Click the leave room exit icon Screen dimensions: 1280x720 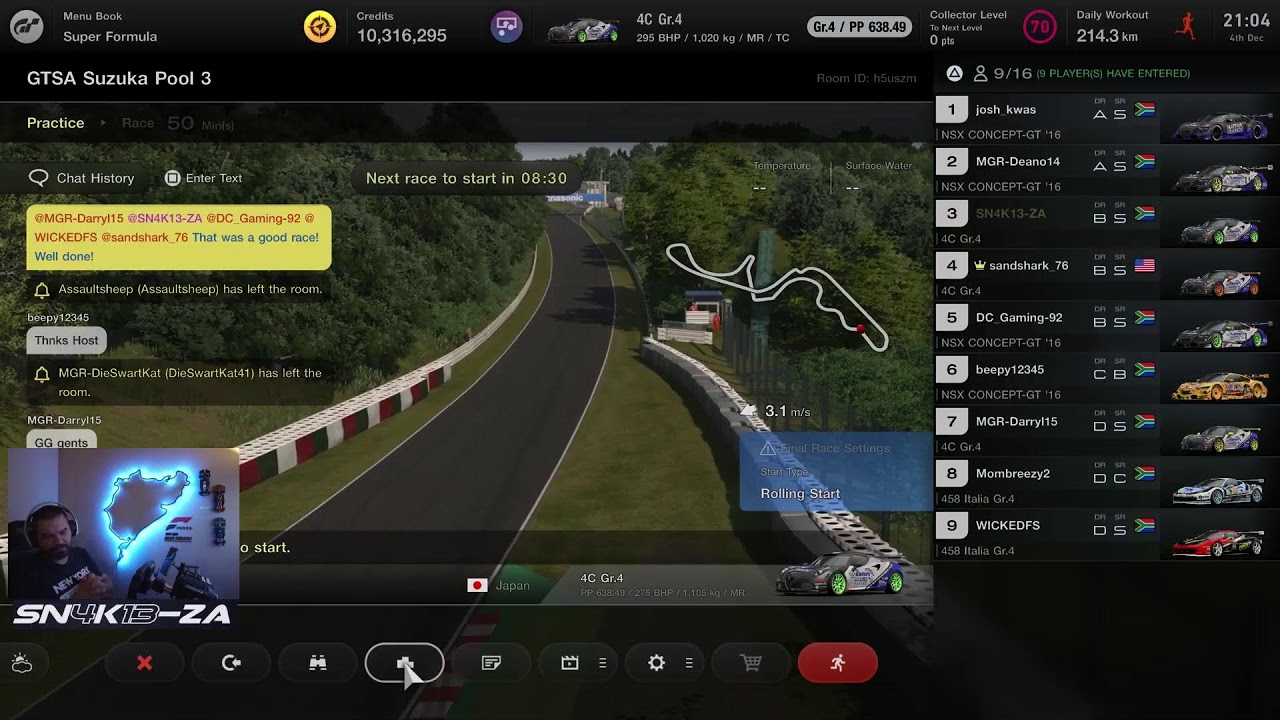click(x=231, y=663)
